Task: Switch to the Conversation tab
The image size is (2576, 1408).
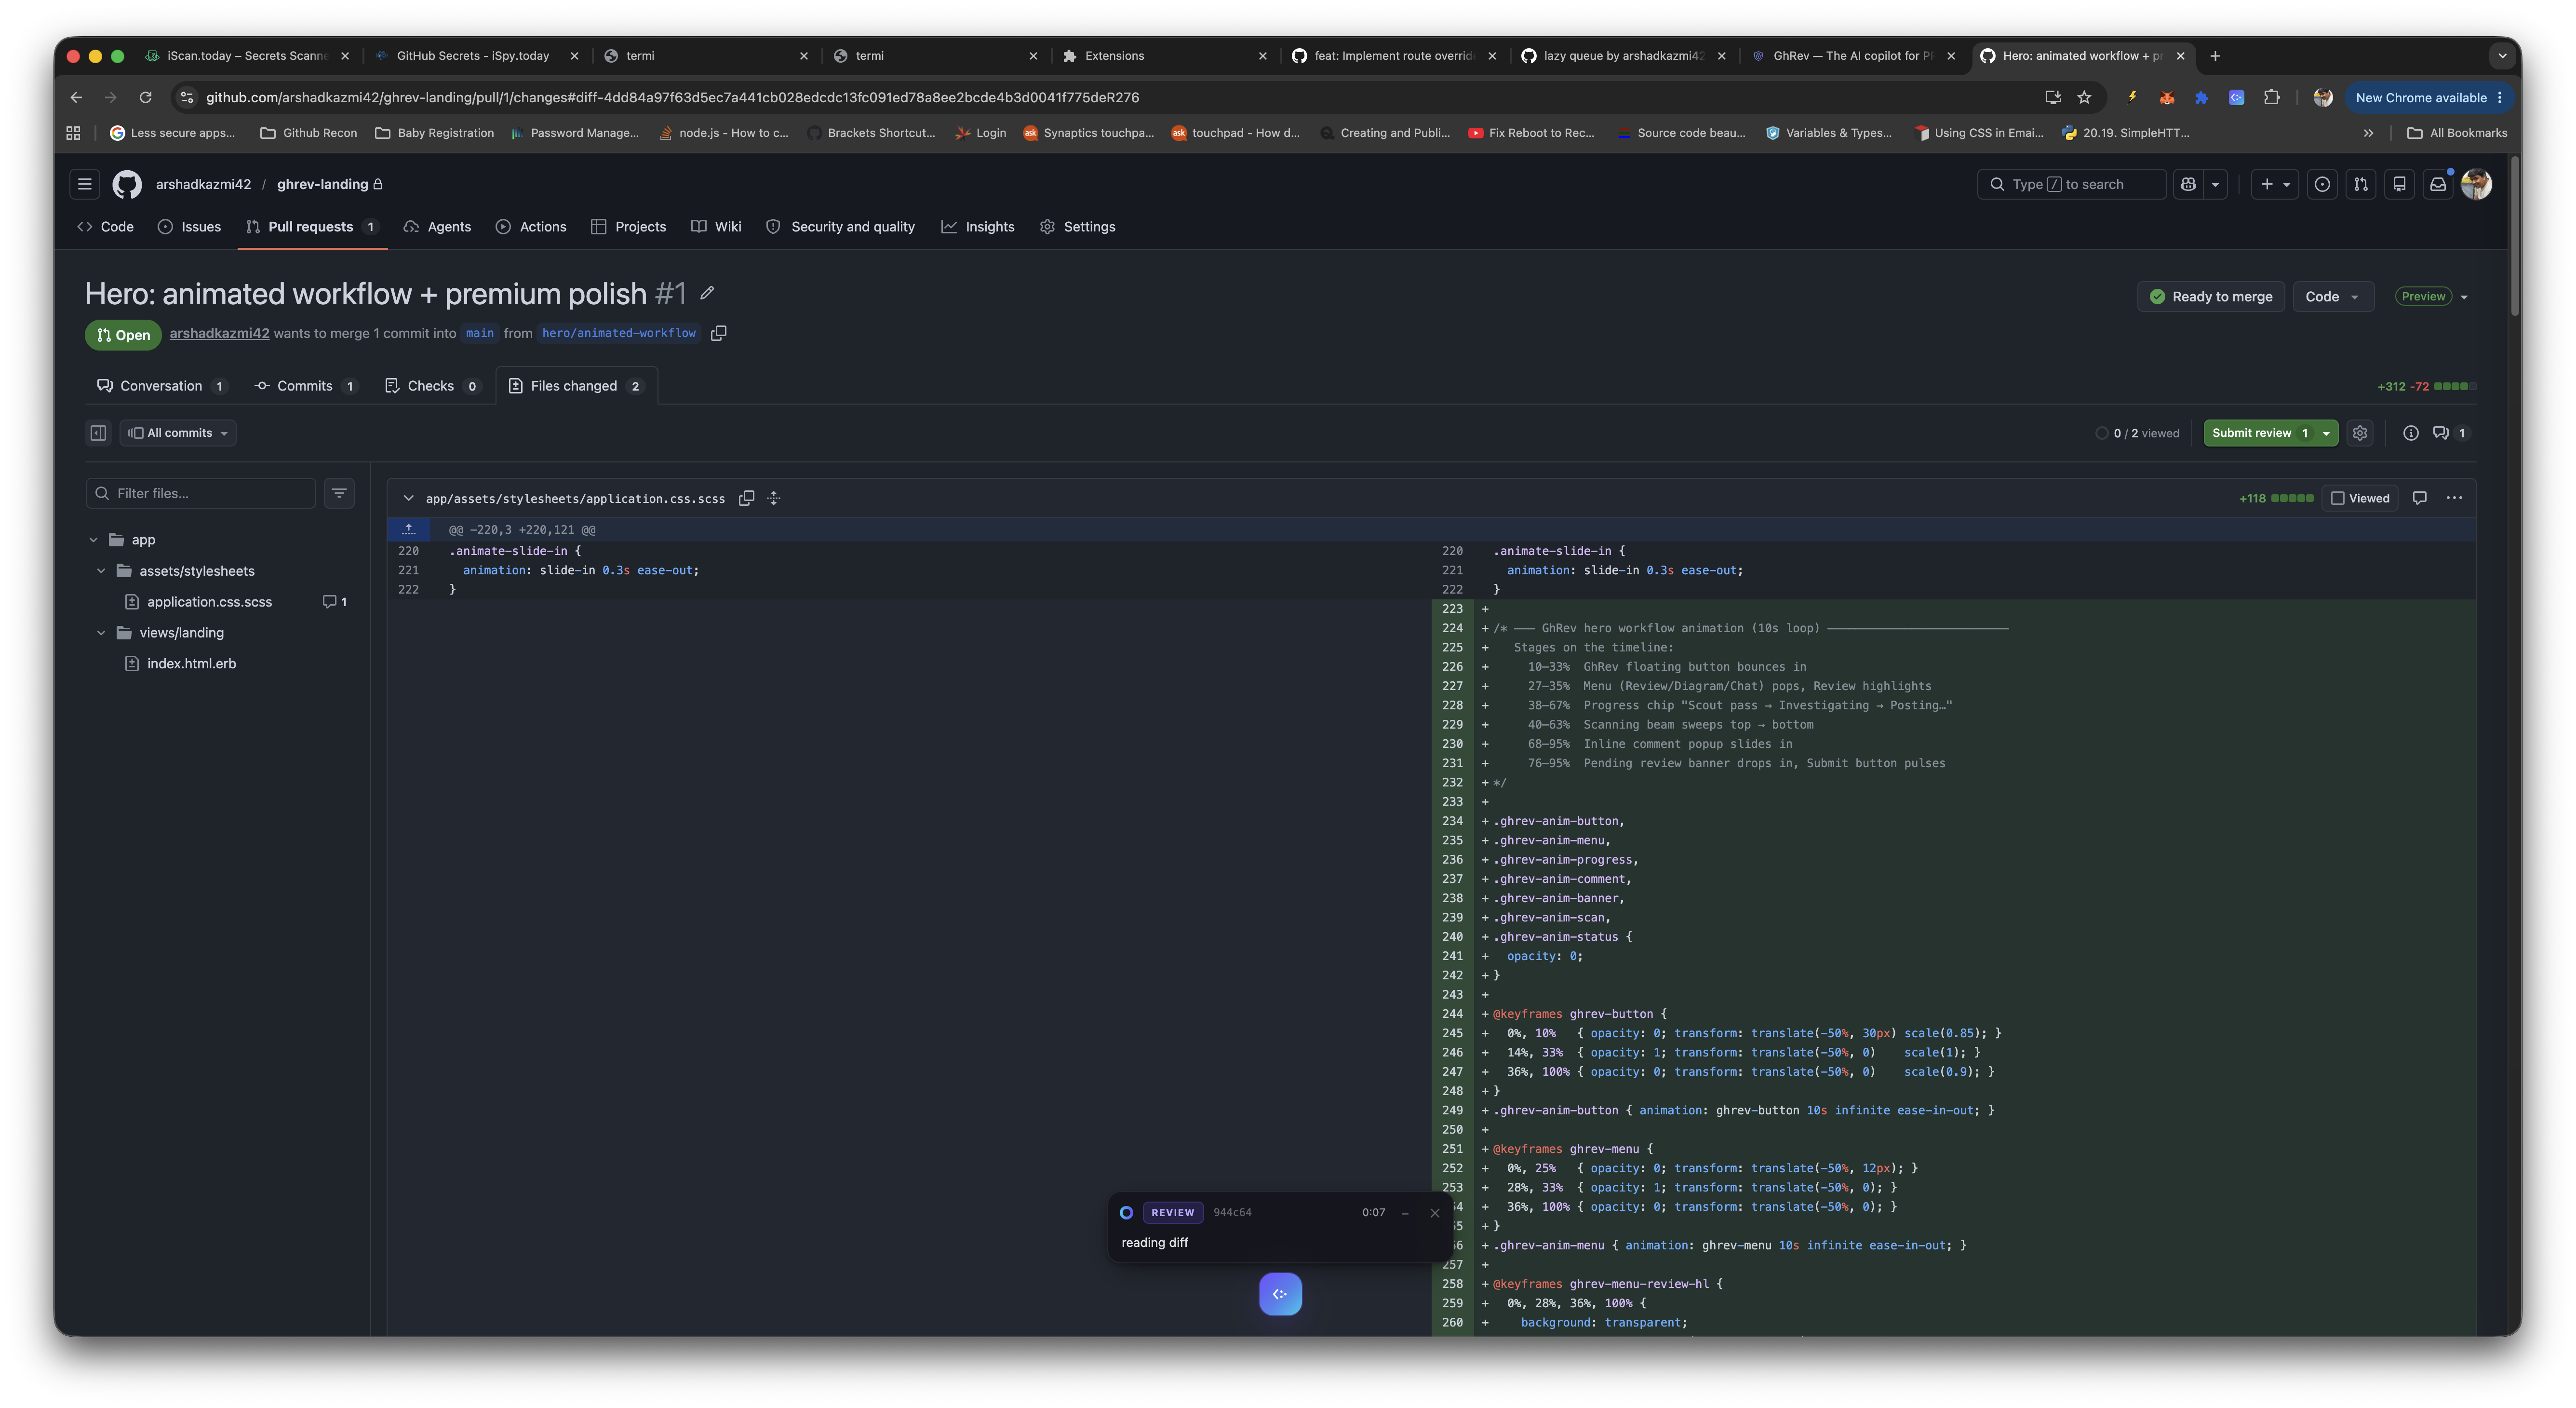Action: 162,386
